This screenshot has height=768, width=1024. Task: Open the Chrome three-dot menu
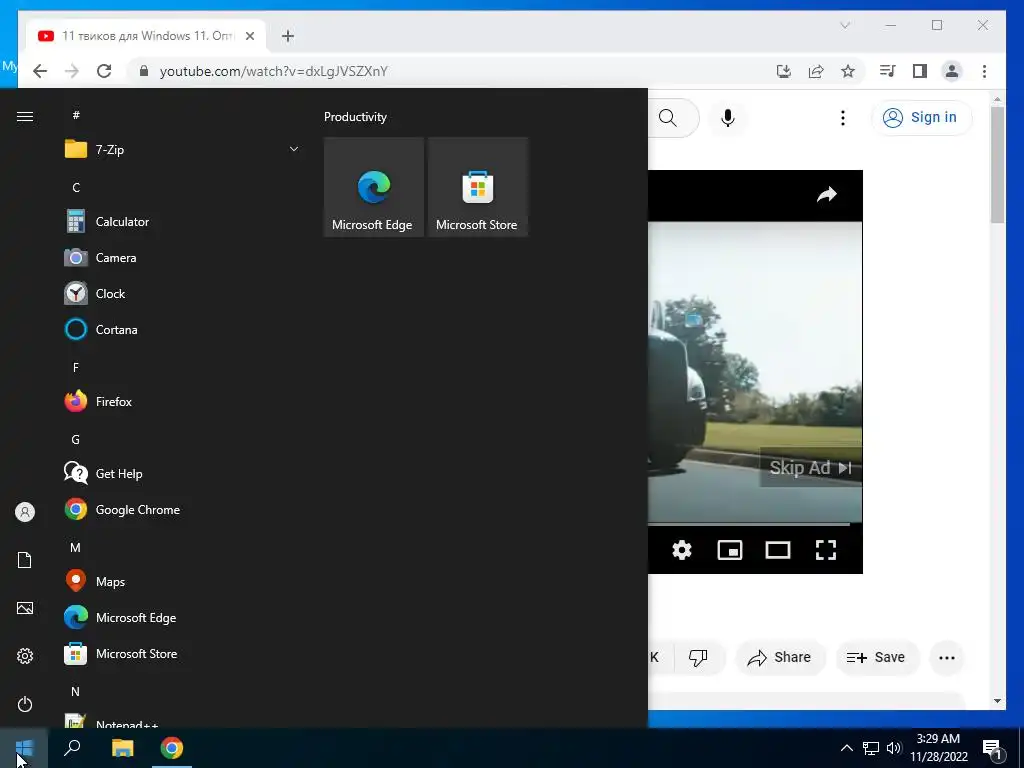pos(984,71)
